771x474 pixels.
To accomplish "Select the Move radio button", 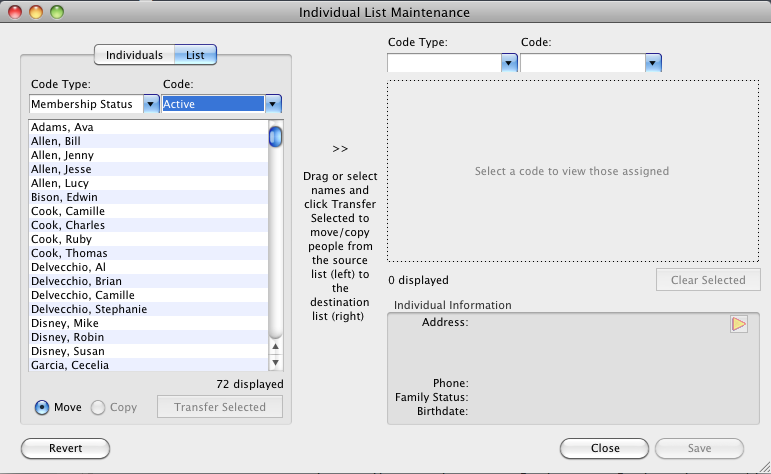I will pyautogui.click(x=42, y=407).
